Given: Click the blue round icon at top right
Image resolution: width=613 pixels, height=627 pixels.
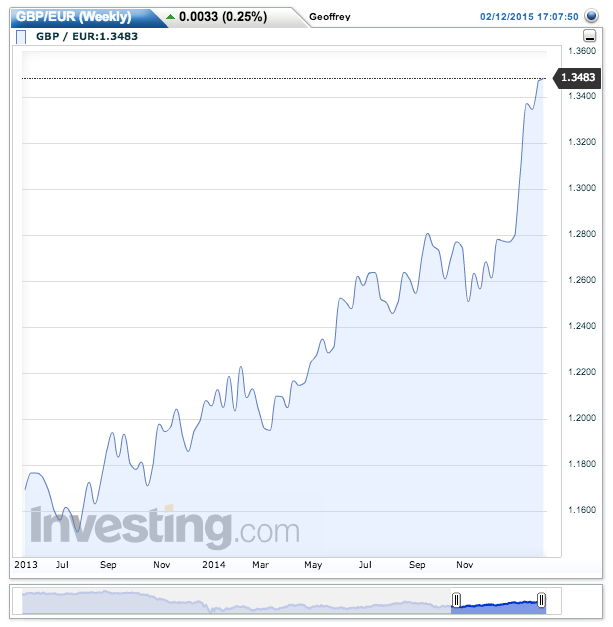Looking at the screenshot, I should (x=591, y=17).
